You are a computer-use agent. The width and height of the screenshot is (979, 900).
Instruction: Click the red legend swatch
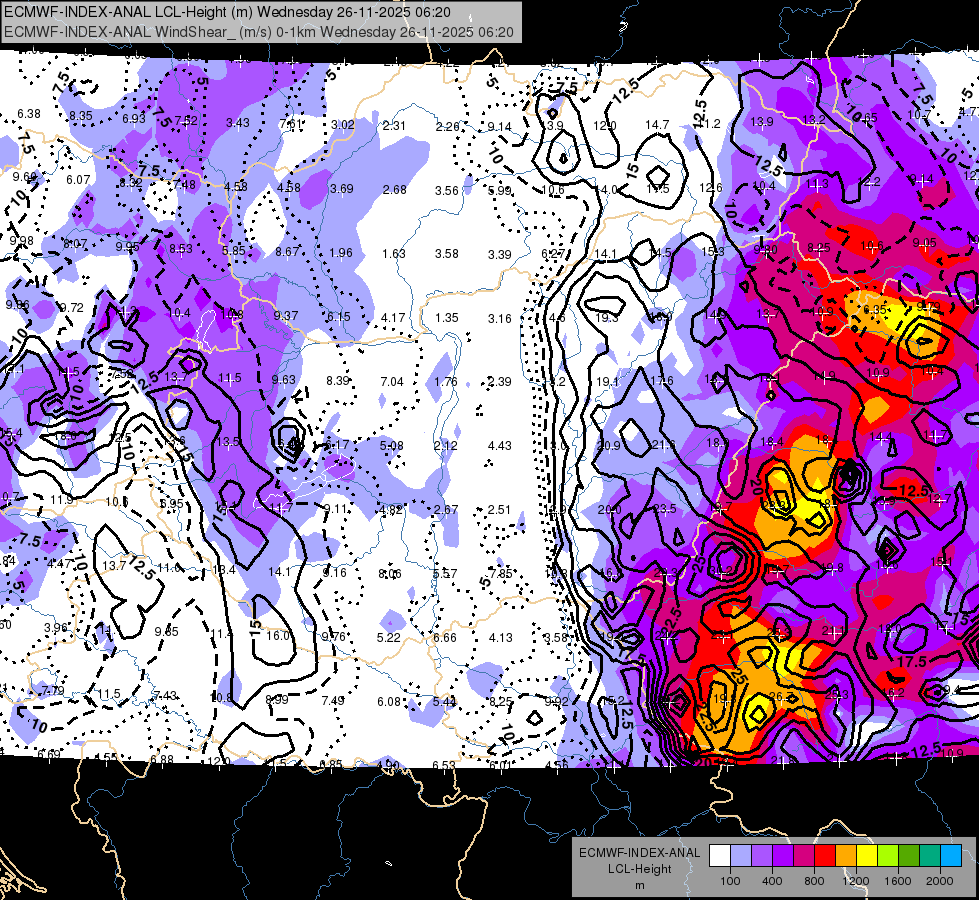825,856
